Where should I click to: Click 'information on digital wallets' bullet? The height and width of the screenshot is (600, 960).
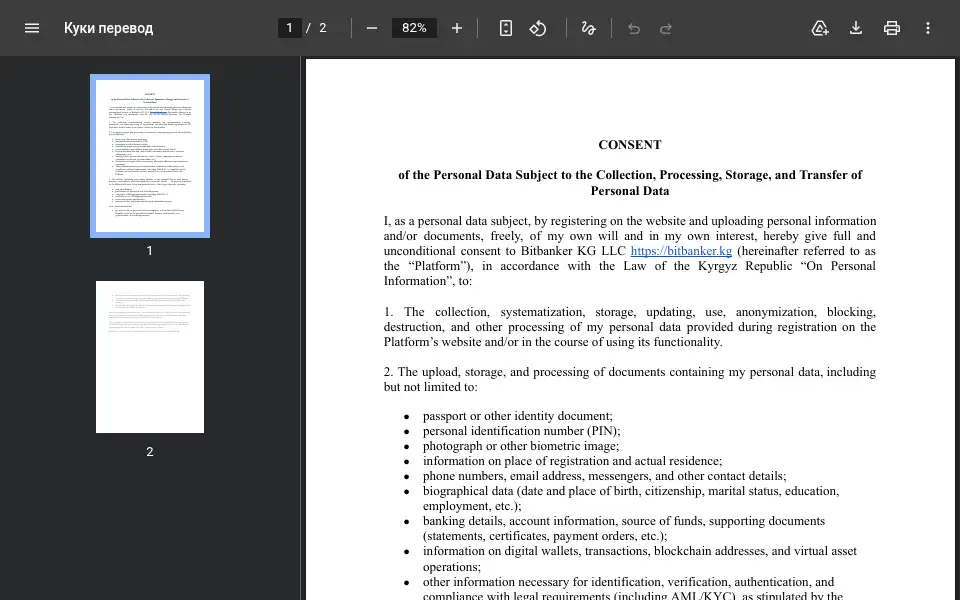pos(639,558)
